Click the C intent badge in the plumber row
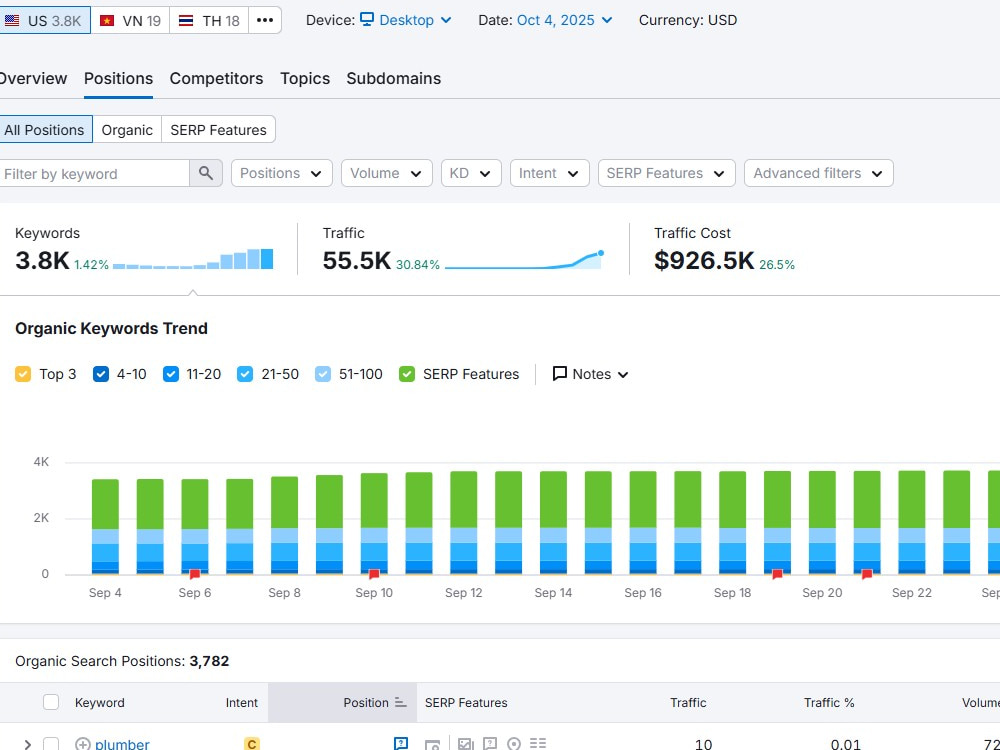The width and height of the screenshot is (1000, 750). tap(252, 744)
